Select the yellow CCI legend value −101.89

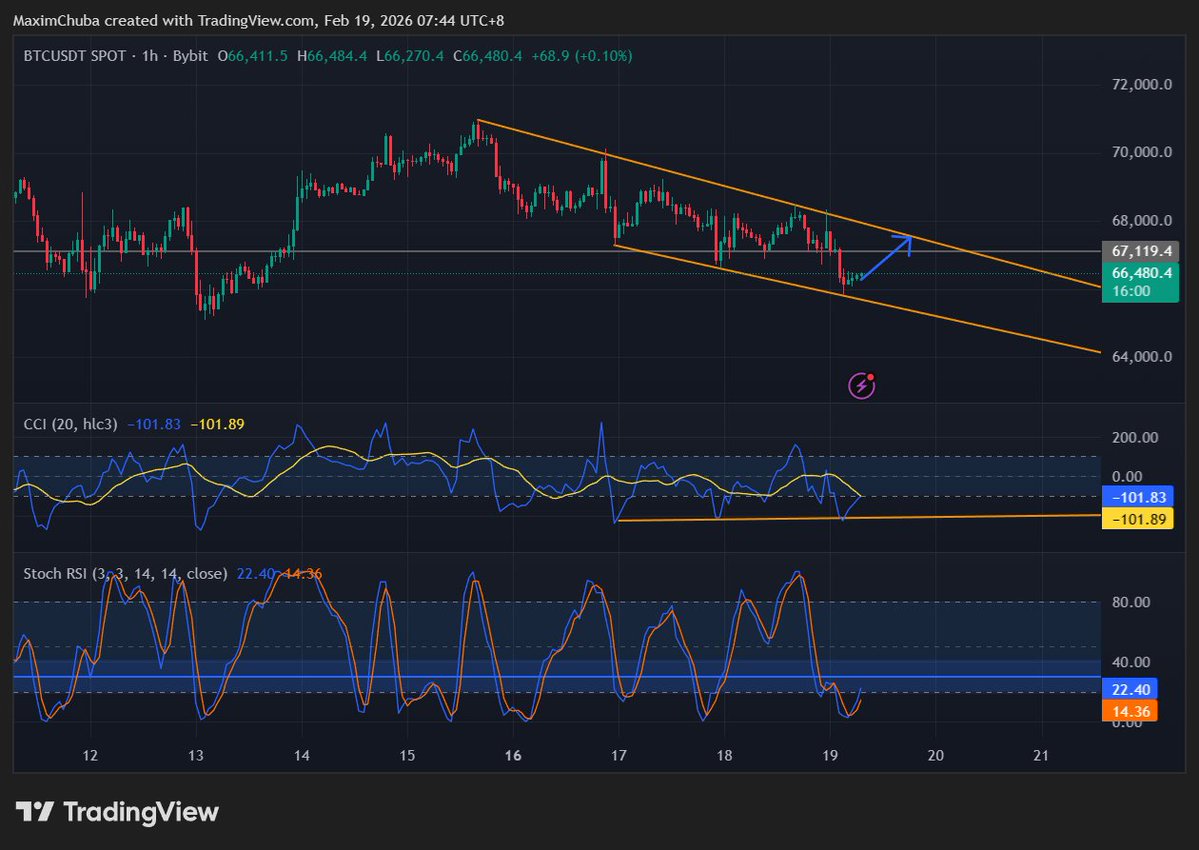click(217, 424)
